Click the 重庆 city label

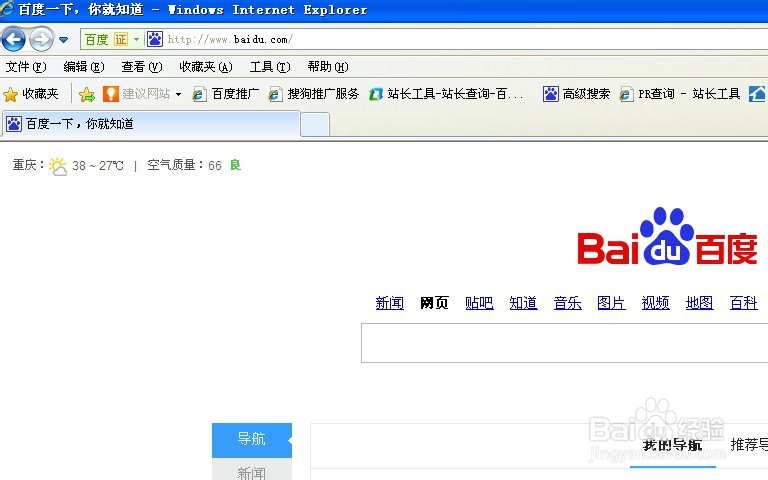coord(25,165)
